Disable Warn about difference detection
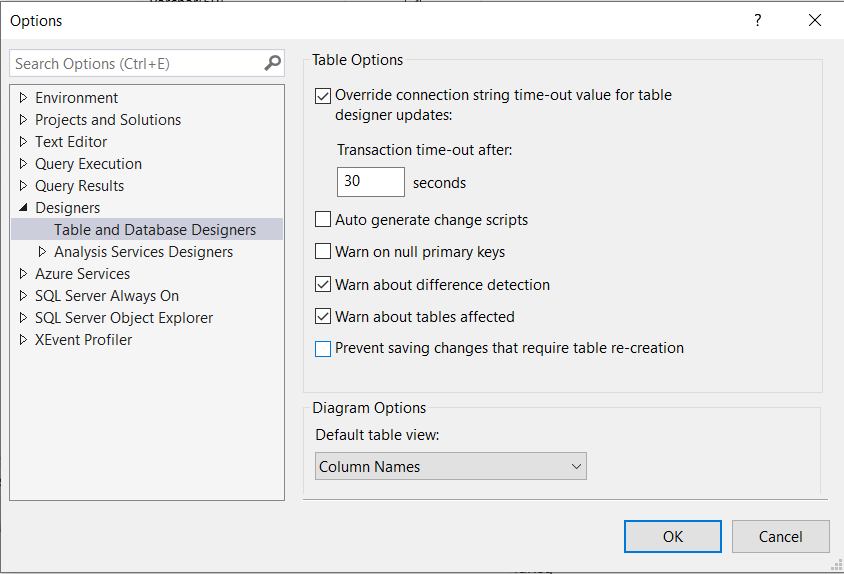844x574 pixels. (x=323, y=285)
